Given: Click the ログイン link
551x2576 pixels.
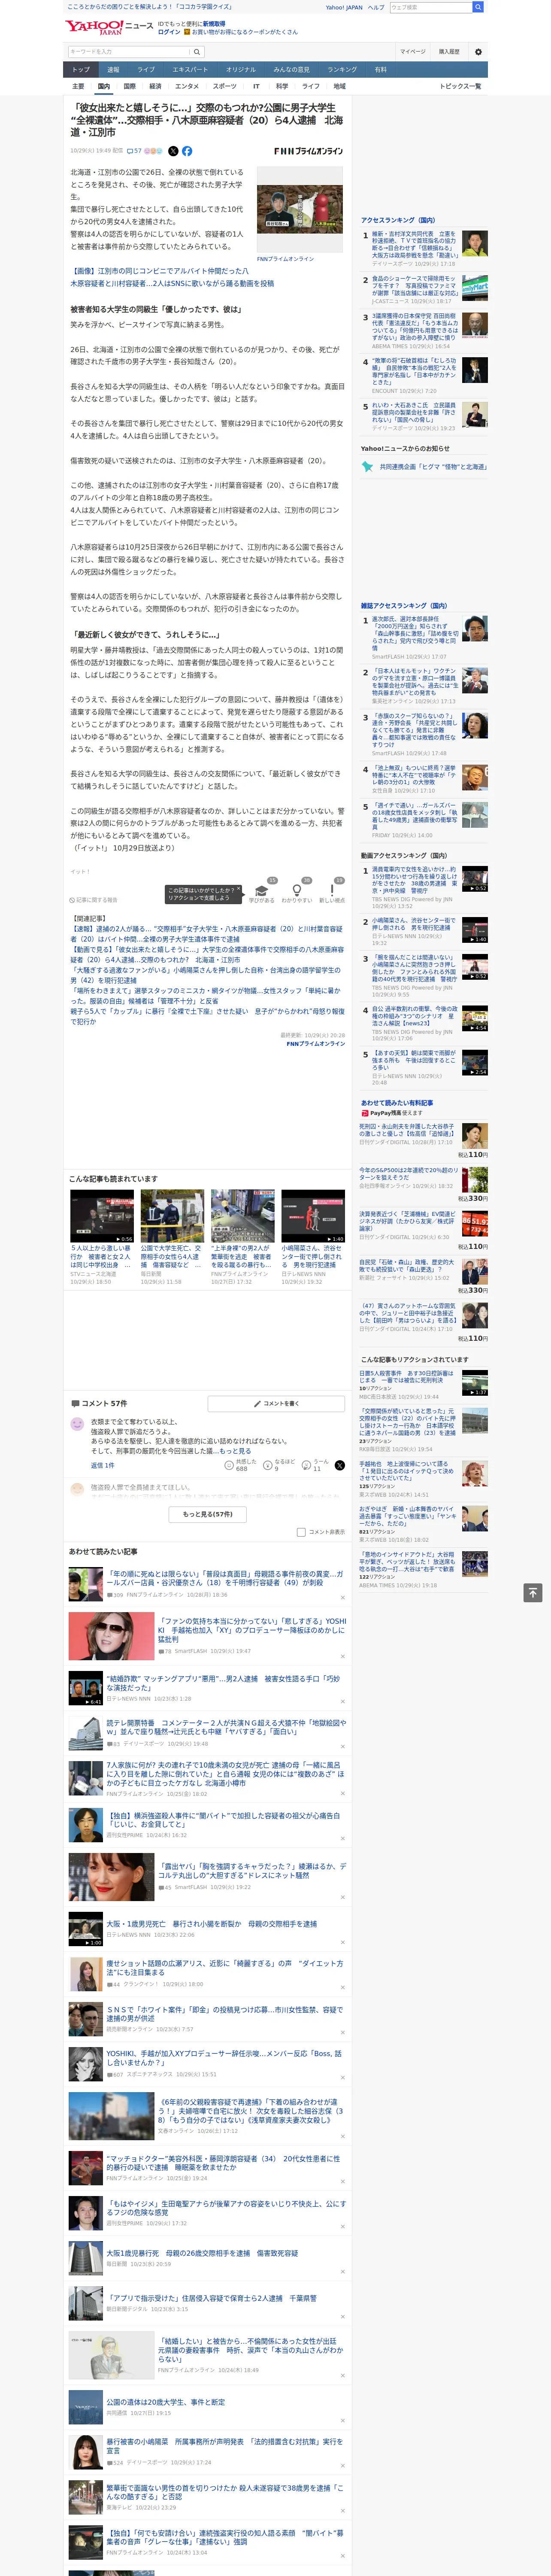Looking at the screenshot, I should 169,32.
